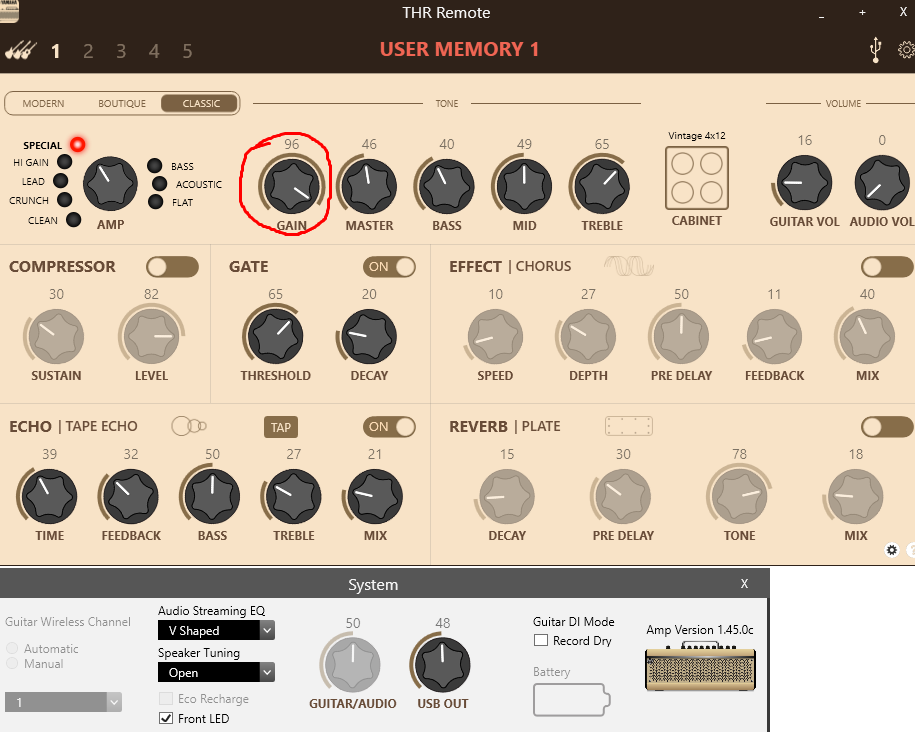
Task: Click the gate THRESHOLD knob
Action: pyautogui.click(x=275, y=336)
